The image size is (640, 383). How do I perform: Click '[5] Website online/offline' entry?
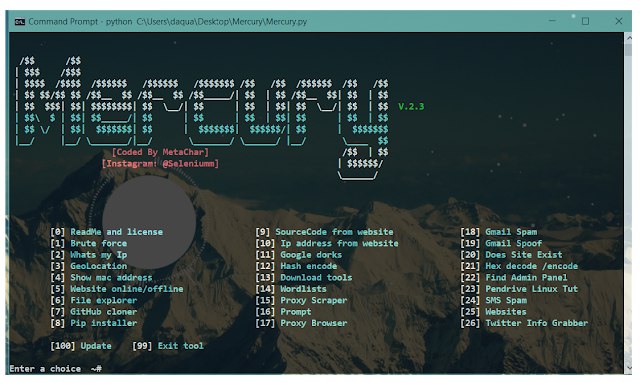(117, 289)
